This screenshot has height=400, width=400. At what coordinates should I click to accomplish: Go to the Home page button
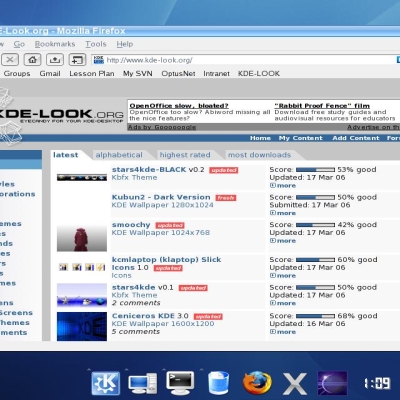tap(32, 60)
